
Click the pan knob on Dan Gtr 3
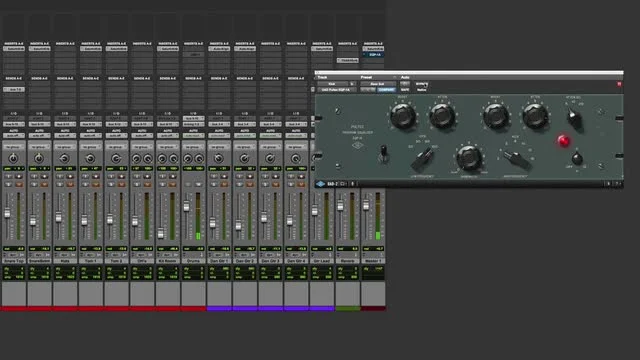(270, 158)
